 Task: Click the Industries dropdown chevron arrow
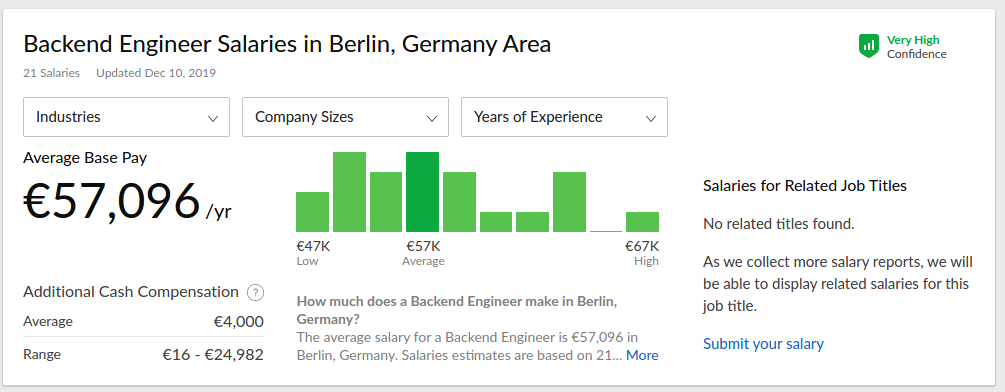click(x=213, y=118)
